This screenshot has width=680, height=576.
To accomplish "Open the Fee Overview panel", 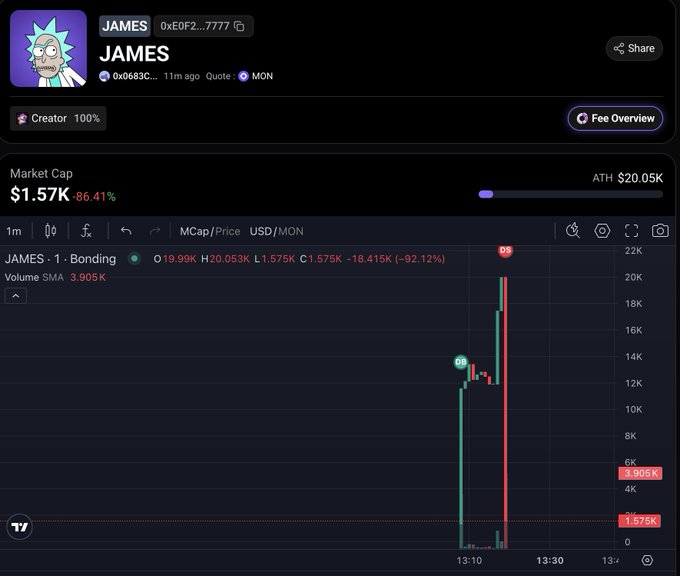I will (x=615, y=118).
